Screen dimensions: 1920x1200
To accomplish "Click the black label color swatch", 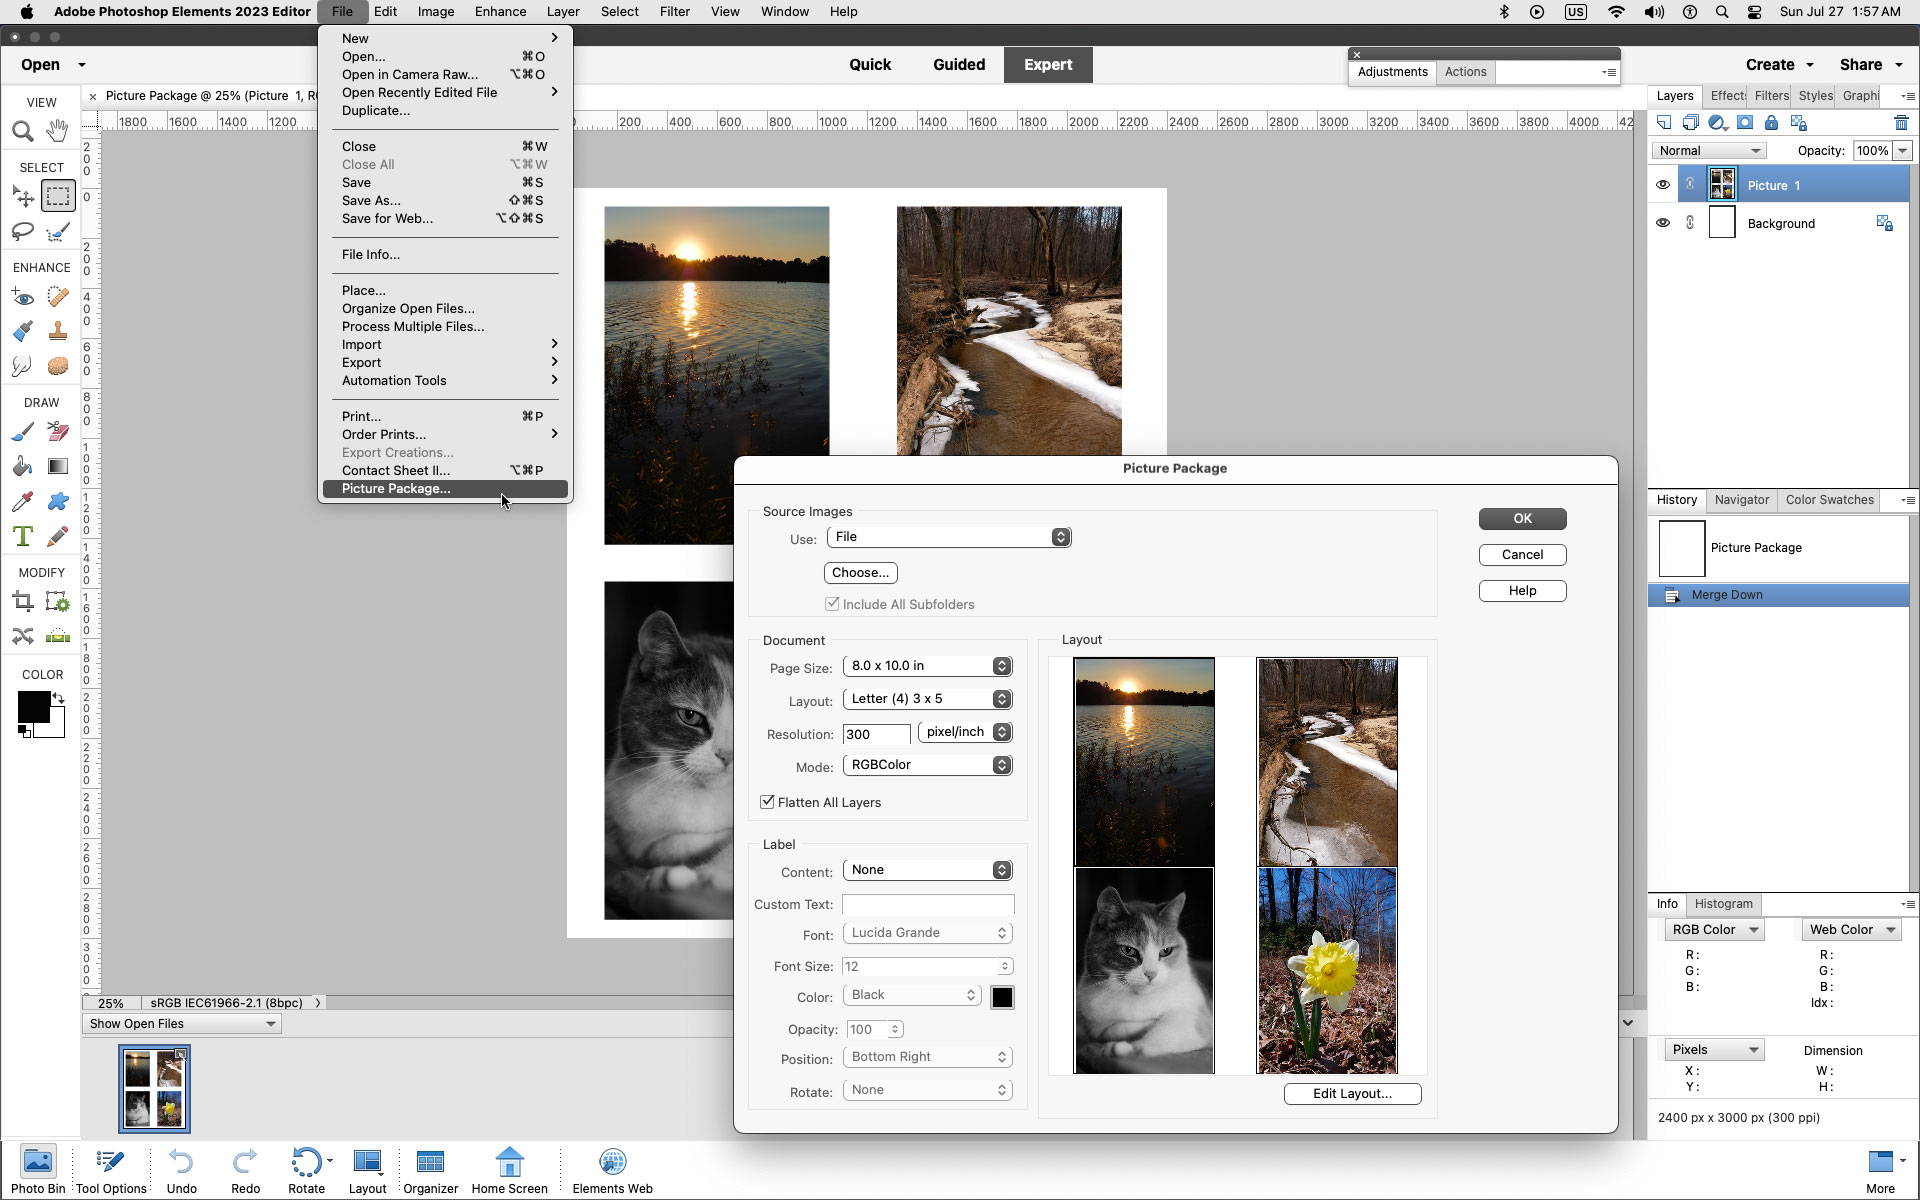I will click(1003, 996).
